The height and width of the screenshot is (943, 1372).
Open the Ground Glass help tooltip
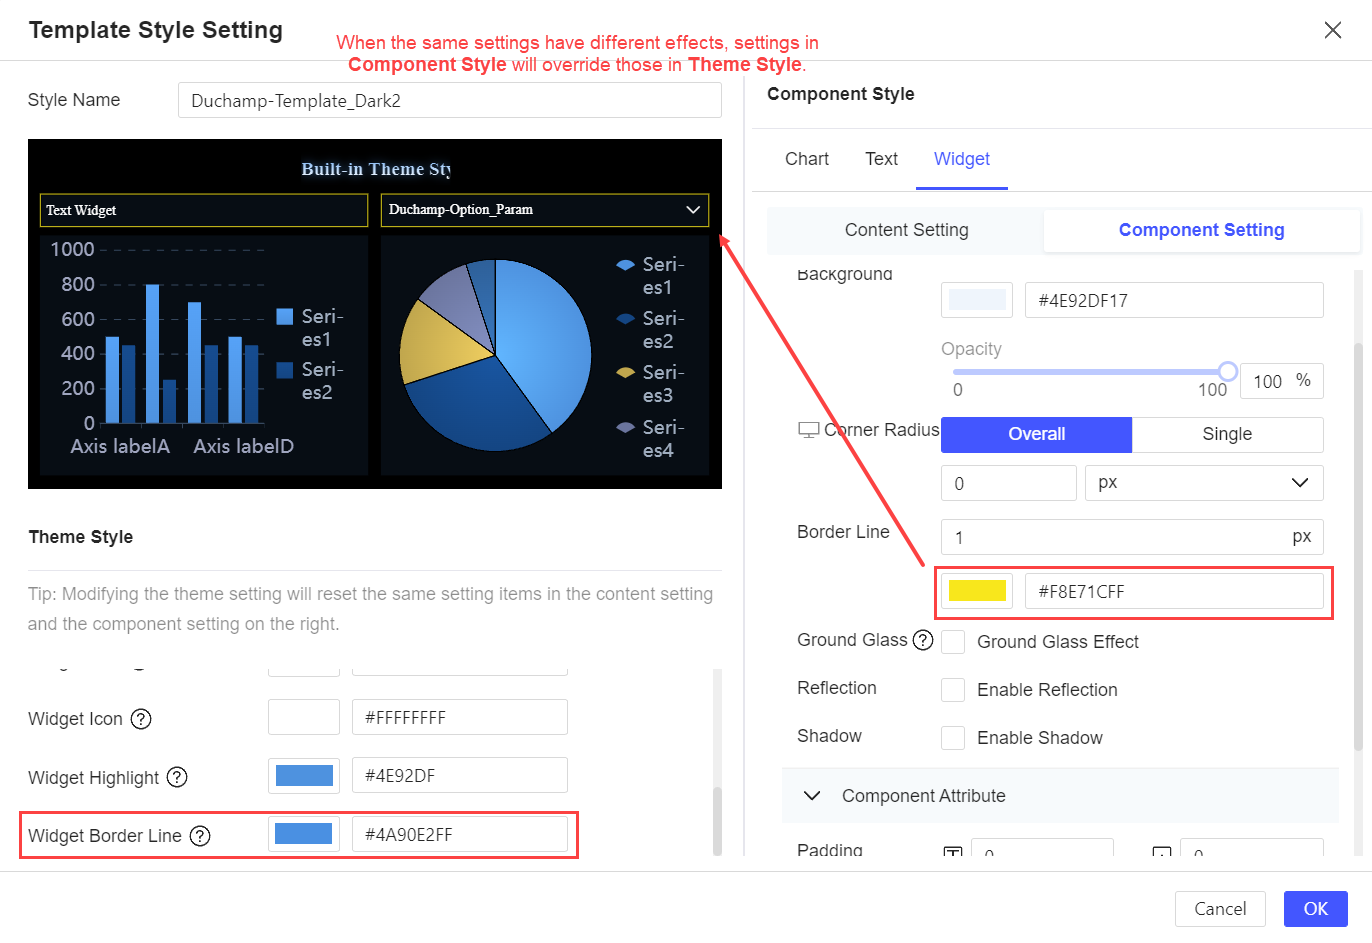coord(923,640)
